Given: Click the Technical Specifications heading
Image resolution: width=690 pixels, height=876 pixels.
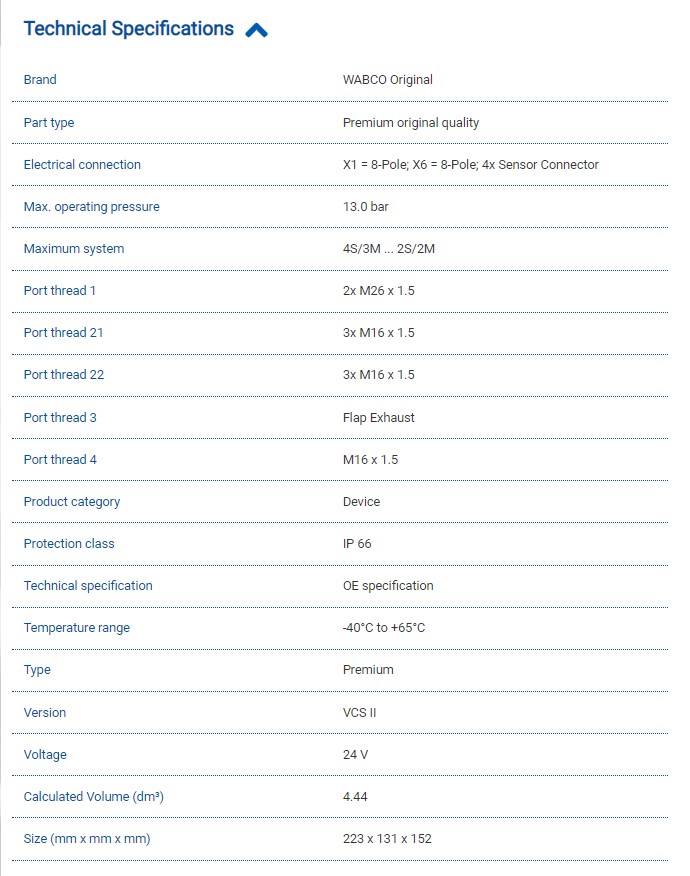Looking at the screenshot, I should tap(128, 29).
